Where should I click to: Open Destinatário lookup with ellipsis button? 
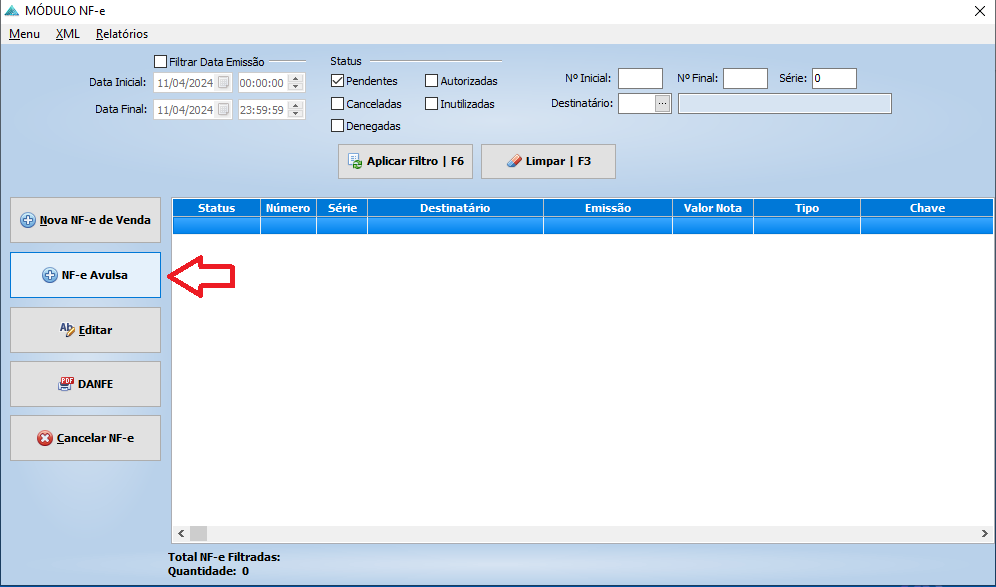[663, 104]
